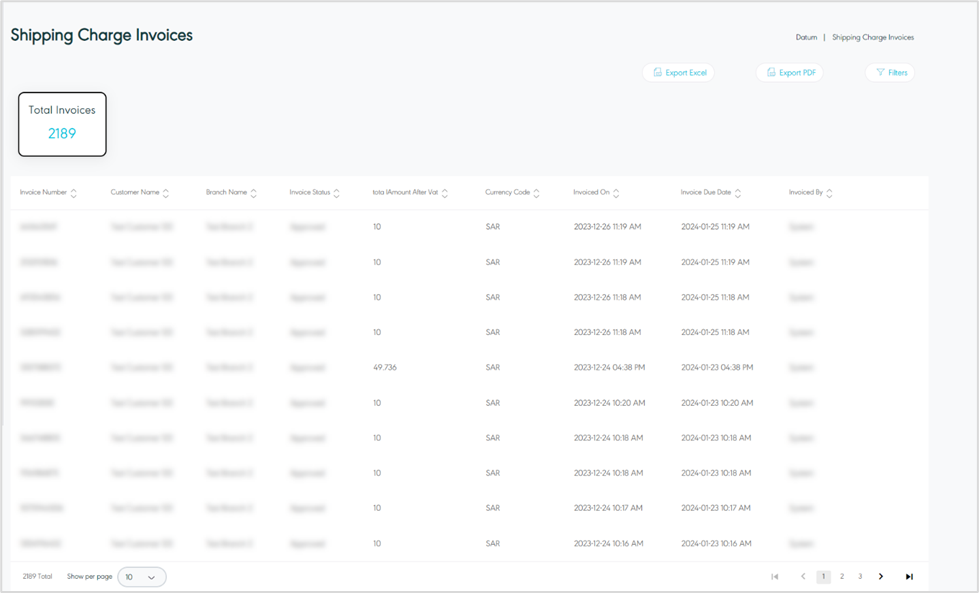
Task: Go to page 2
Action: tap(842, 577)
